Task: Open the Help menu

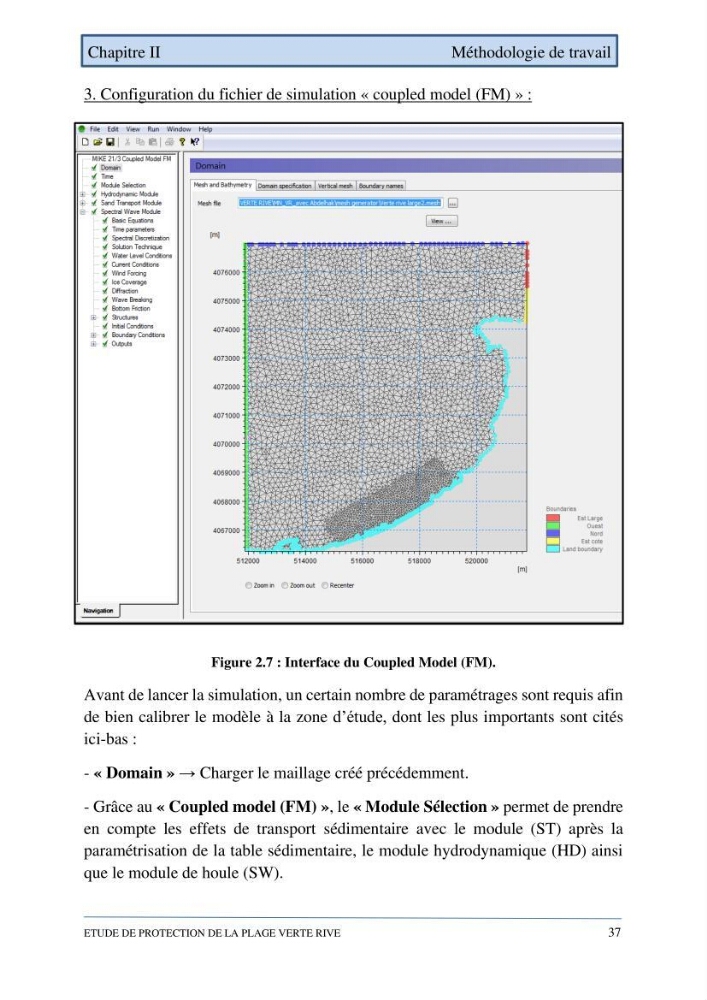Action: pos(205,129)
